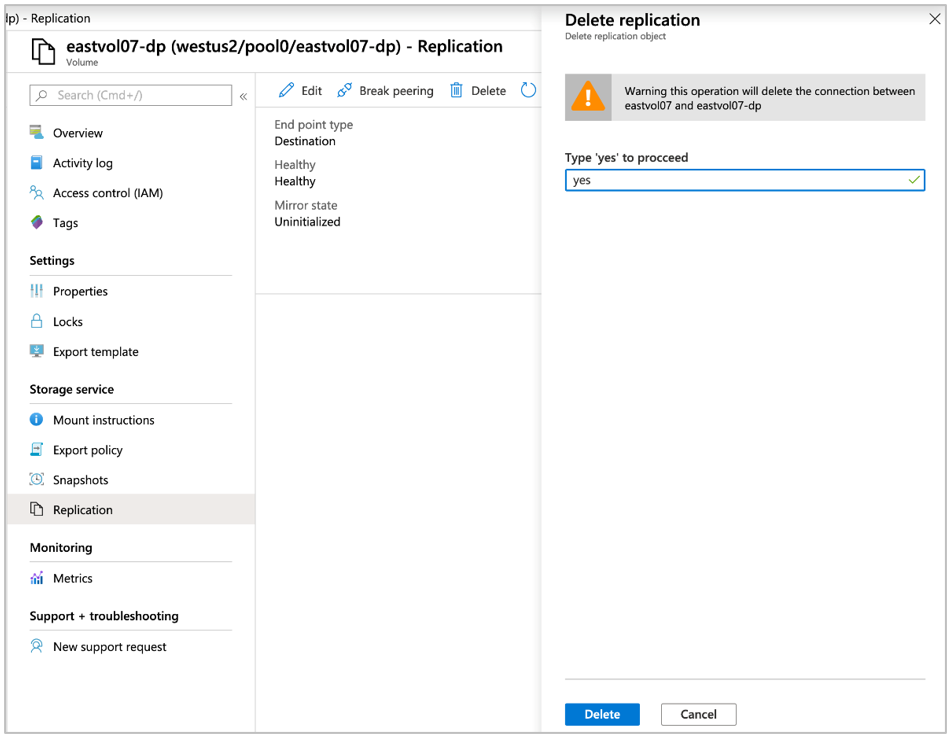Click the Search (Cmd+/) field

[x=131, y=95]
